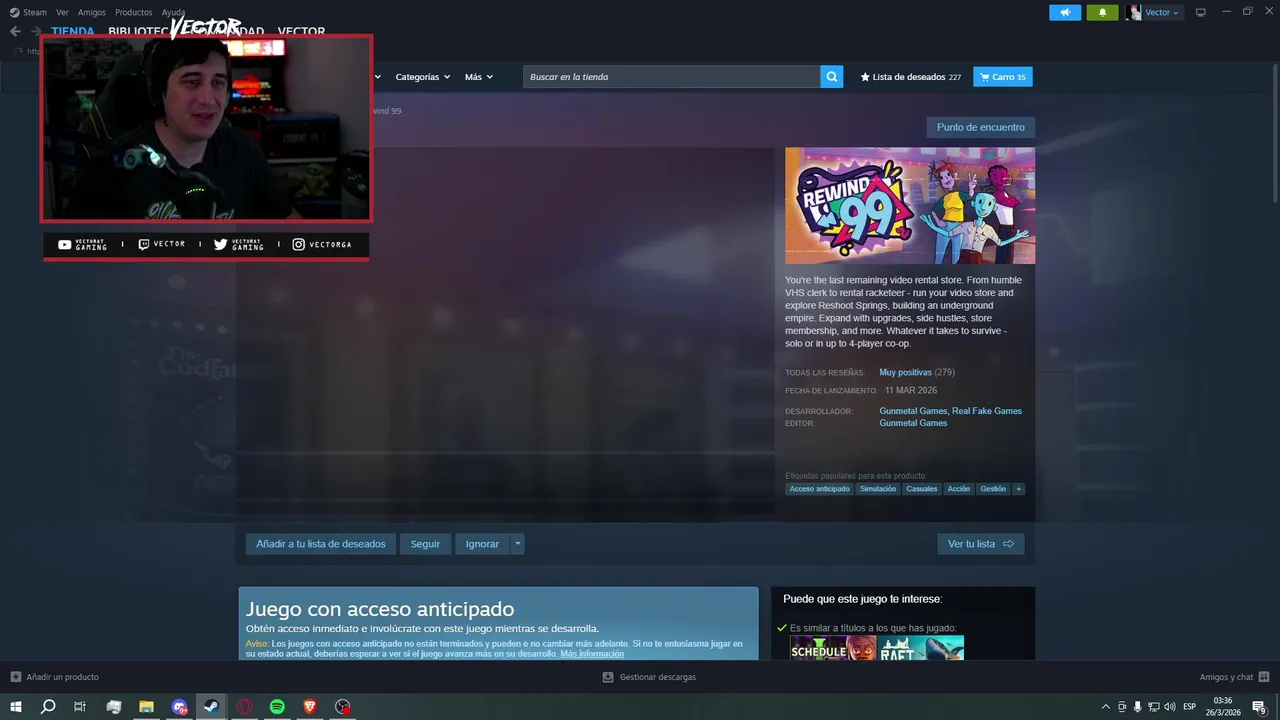
Task: Click the Buscar en la tienda field
Action: click(x=672, y=77)
